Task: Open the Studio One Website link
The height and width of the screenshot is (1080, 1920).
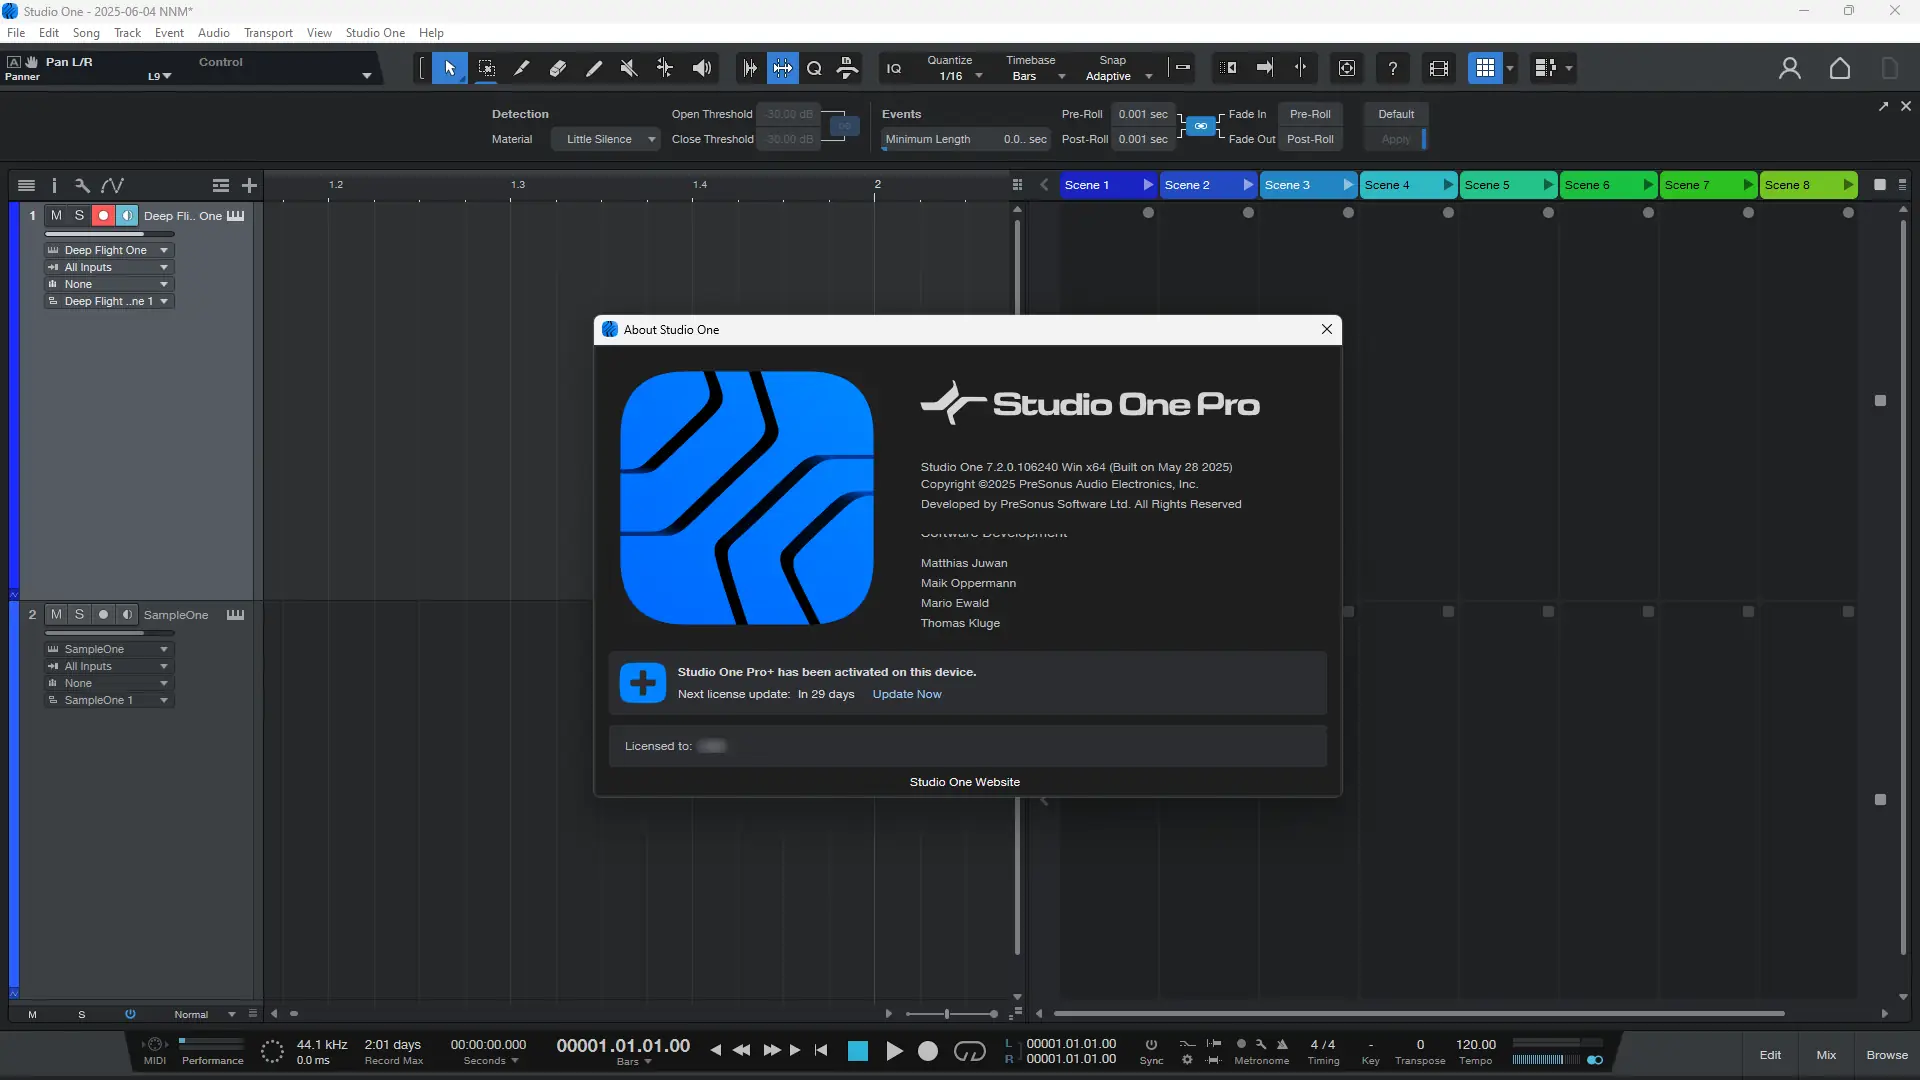Action: (964, 782)
